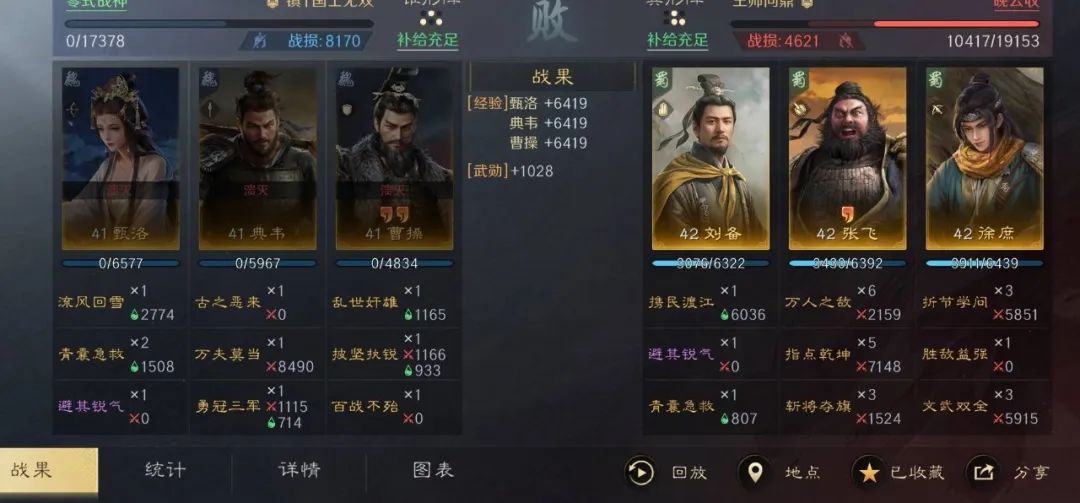Click 刘备's troop strength bar
This screenshot has height=503, width=1080.
pos(711,263)
